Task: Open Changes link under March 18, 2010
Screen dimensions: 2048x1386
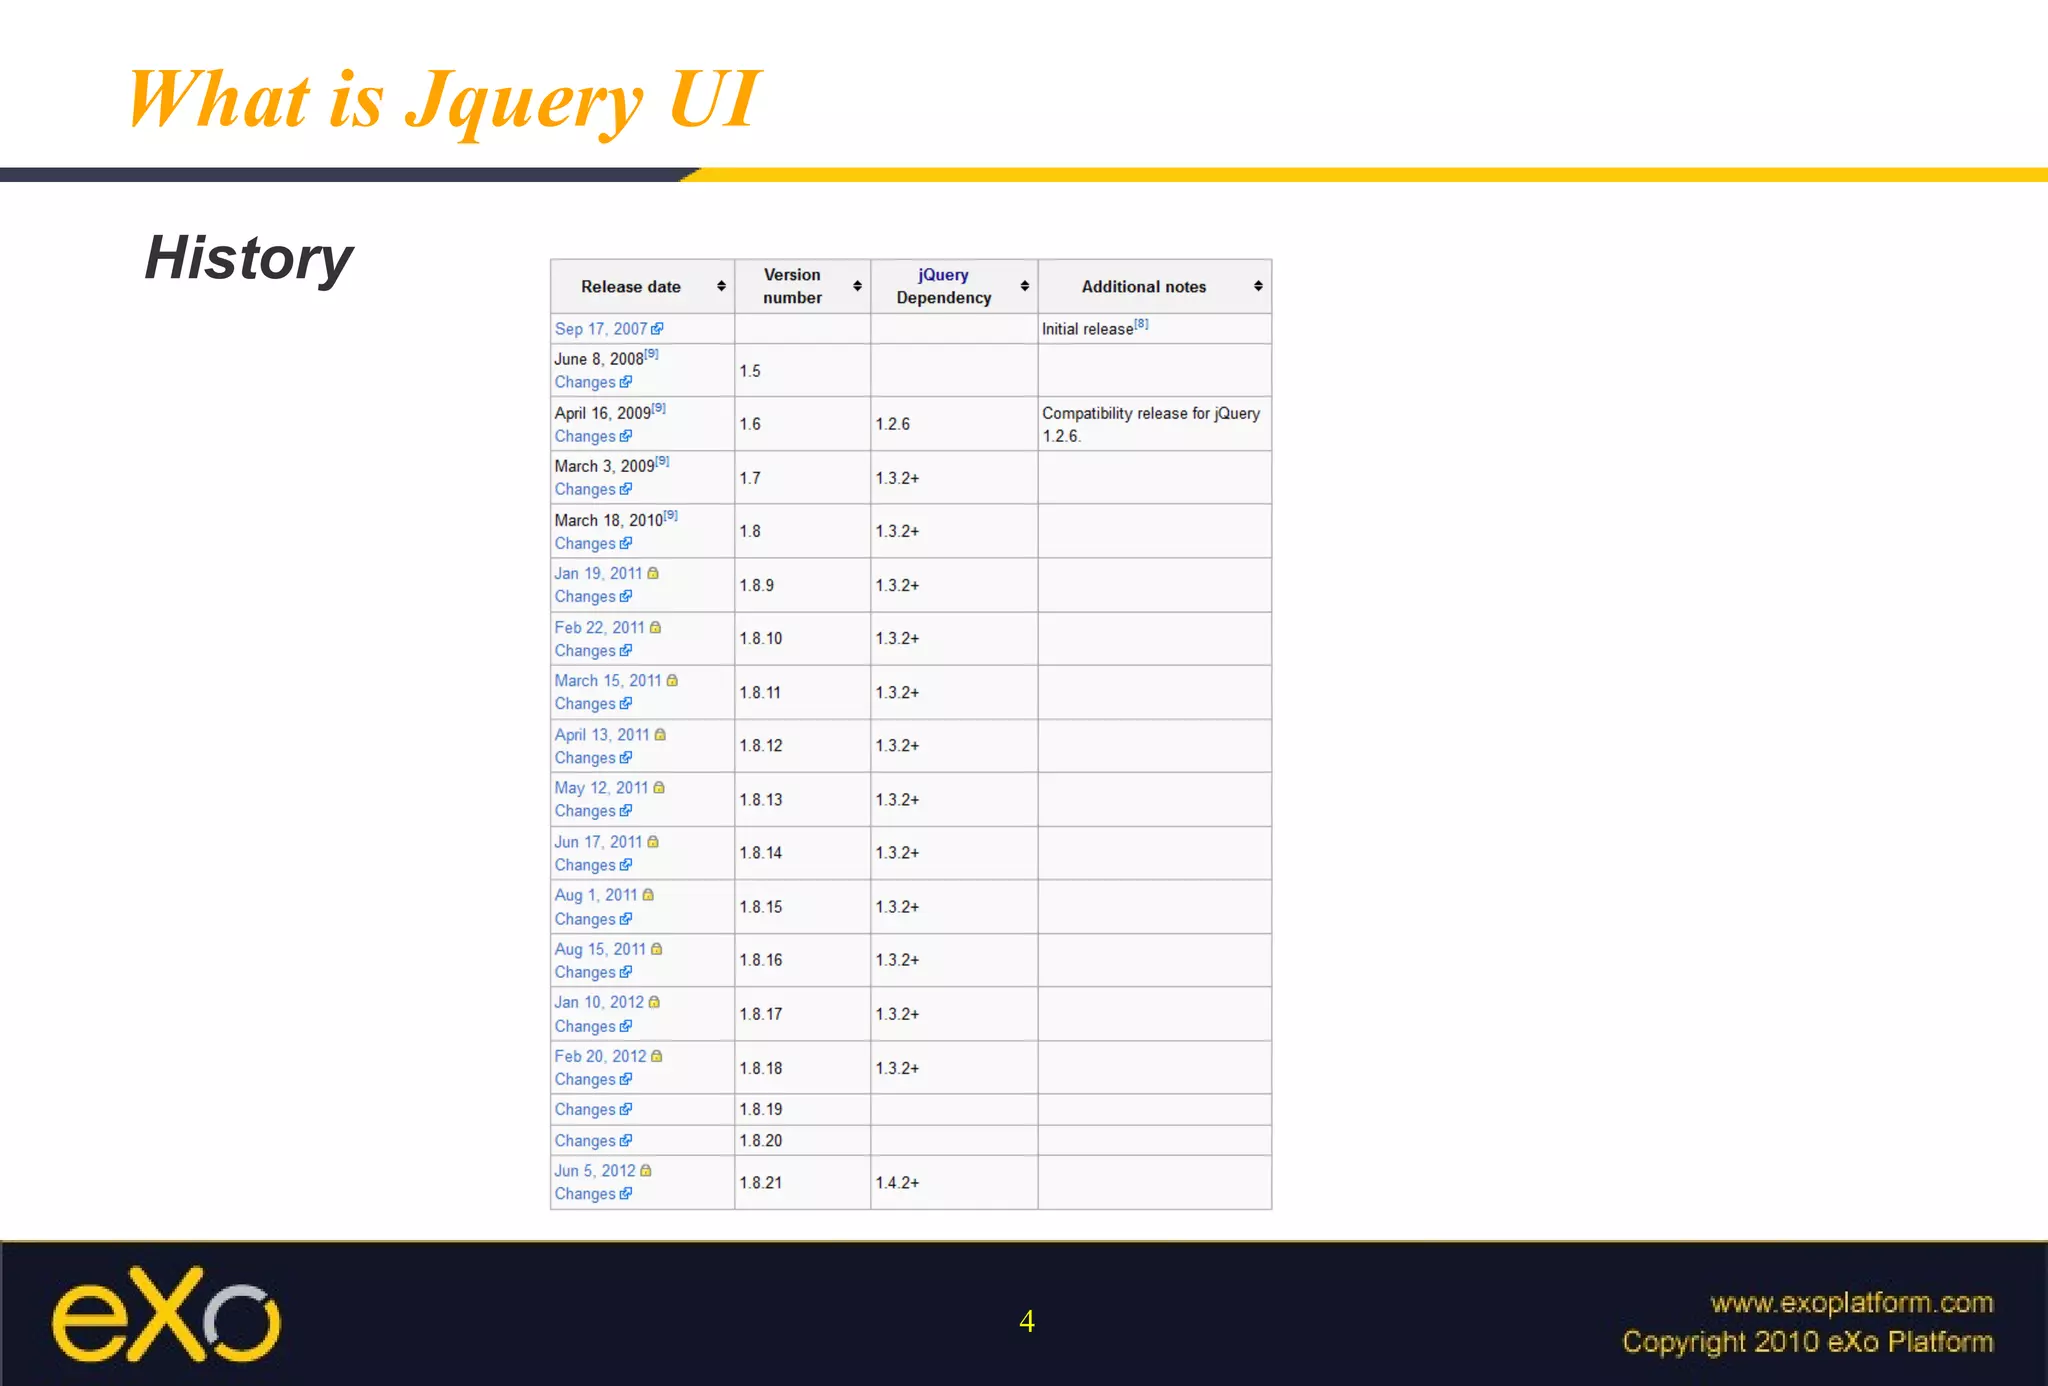Action: pyautogui.click(x=585, y=543)
